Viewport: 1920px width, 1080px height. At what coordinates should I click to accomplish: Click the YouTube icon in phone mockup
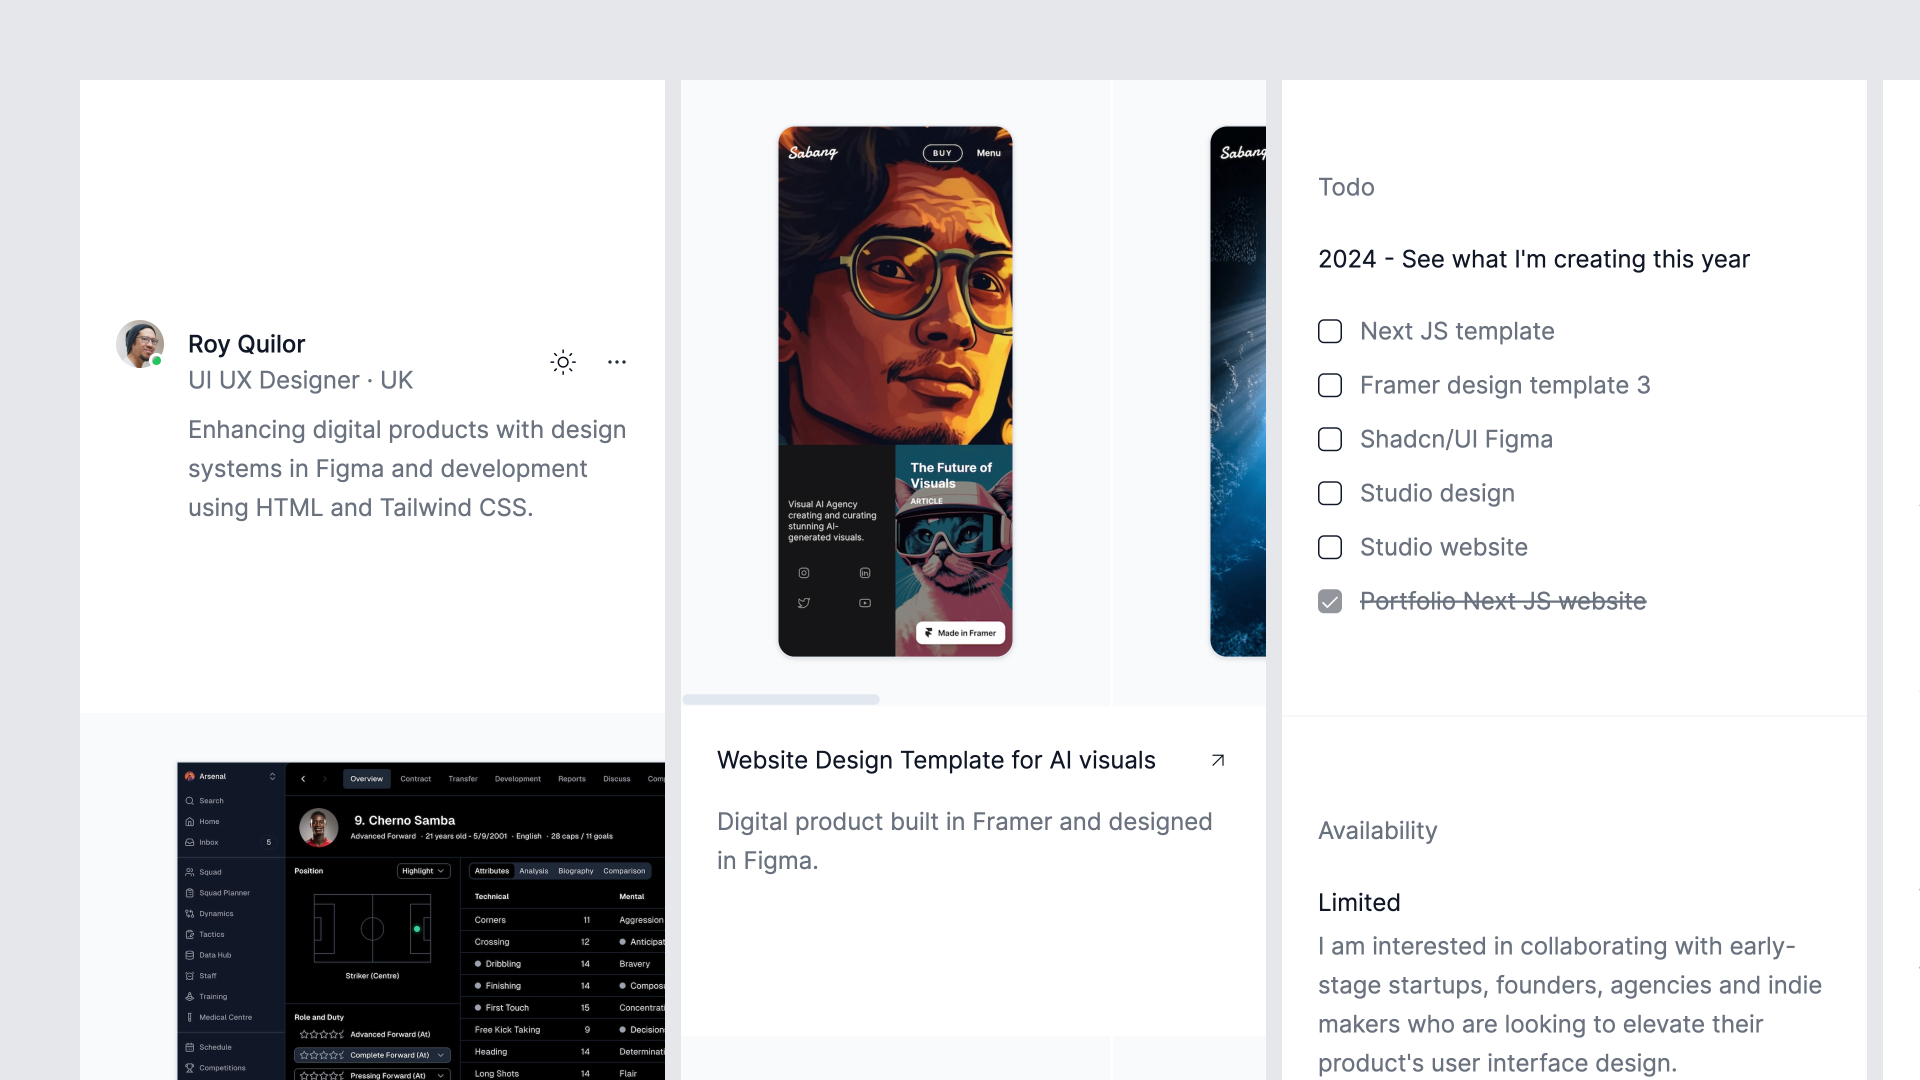865,603
